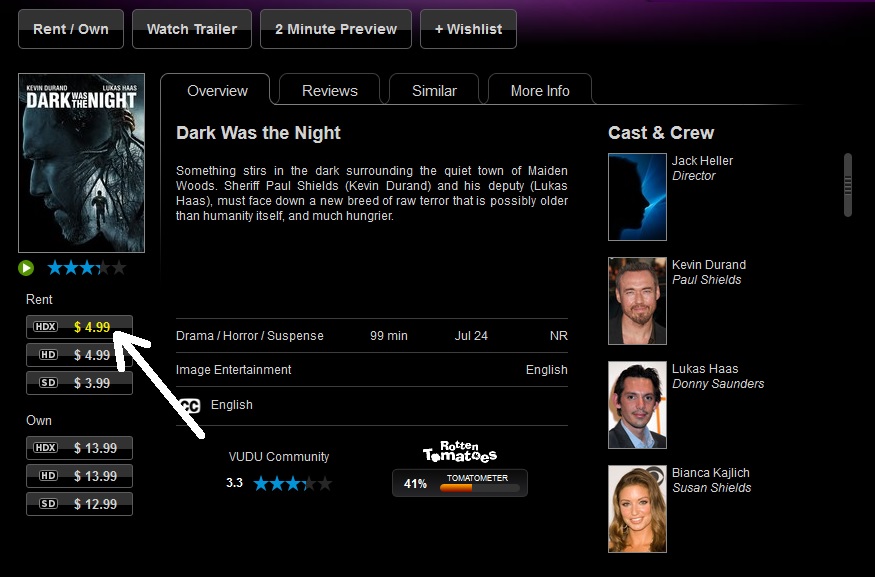Click the VUDU Community star rating
The width and height of the screenshot is (875, 577).
coord(292,483)
